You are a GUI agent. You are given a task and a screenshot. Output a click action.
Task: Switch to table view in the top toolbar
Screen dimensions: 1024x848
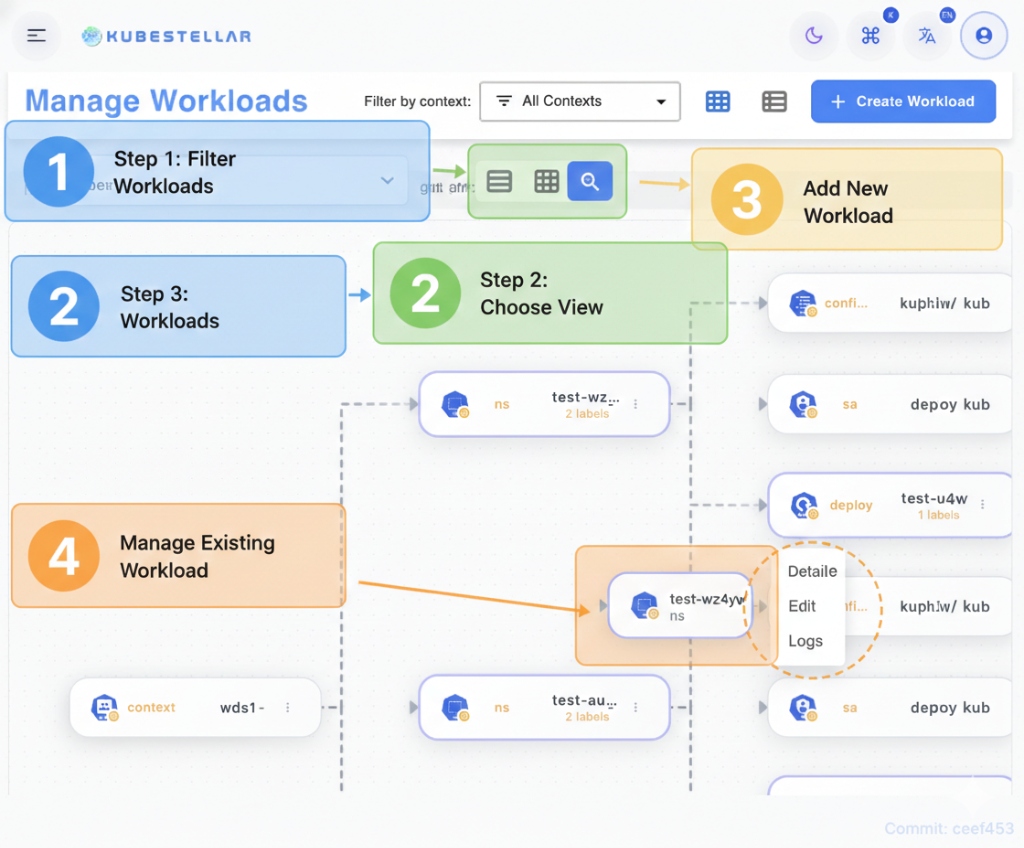[774, 101]
